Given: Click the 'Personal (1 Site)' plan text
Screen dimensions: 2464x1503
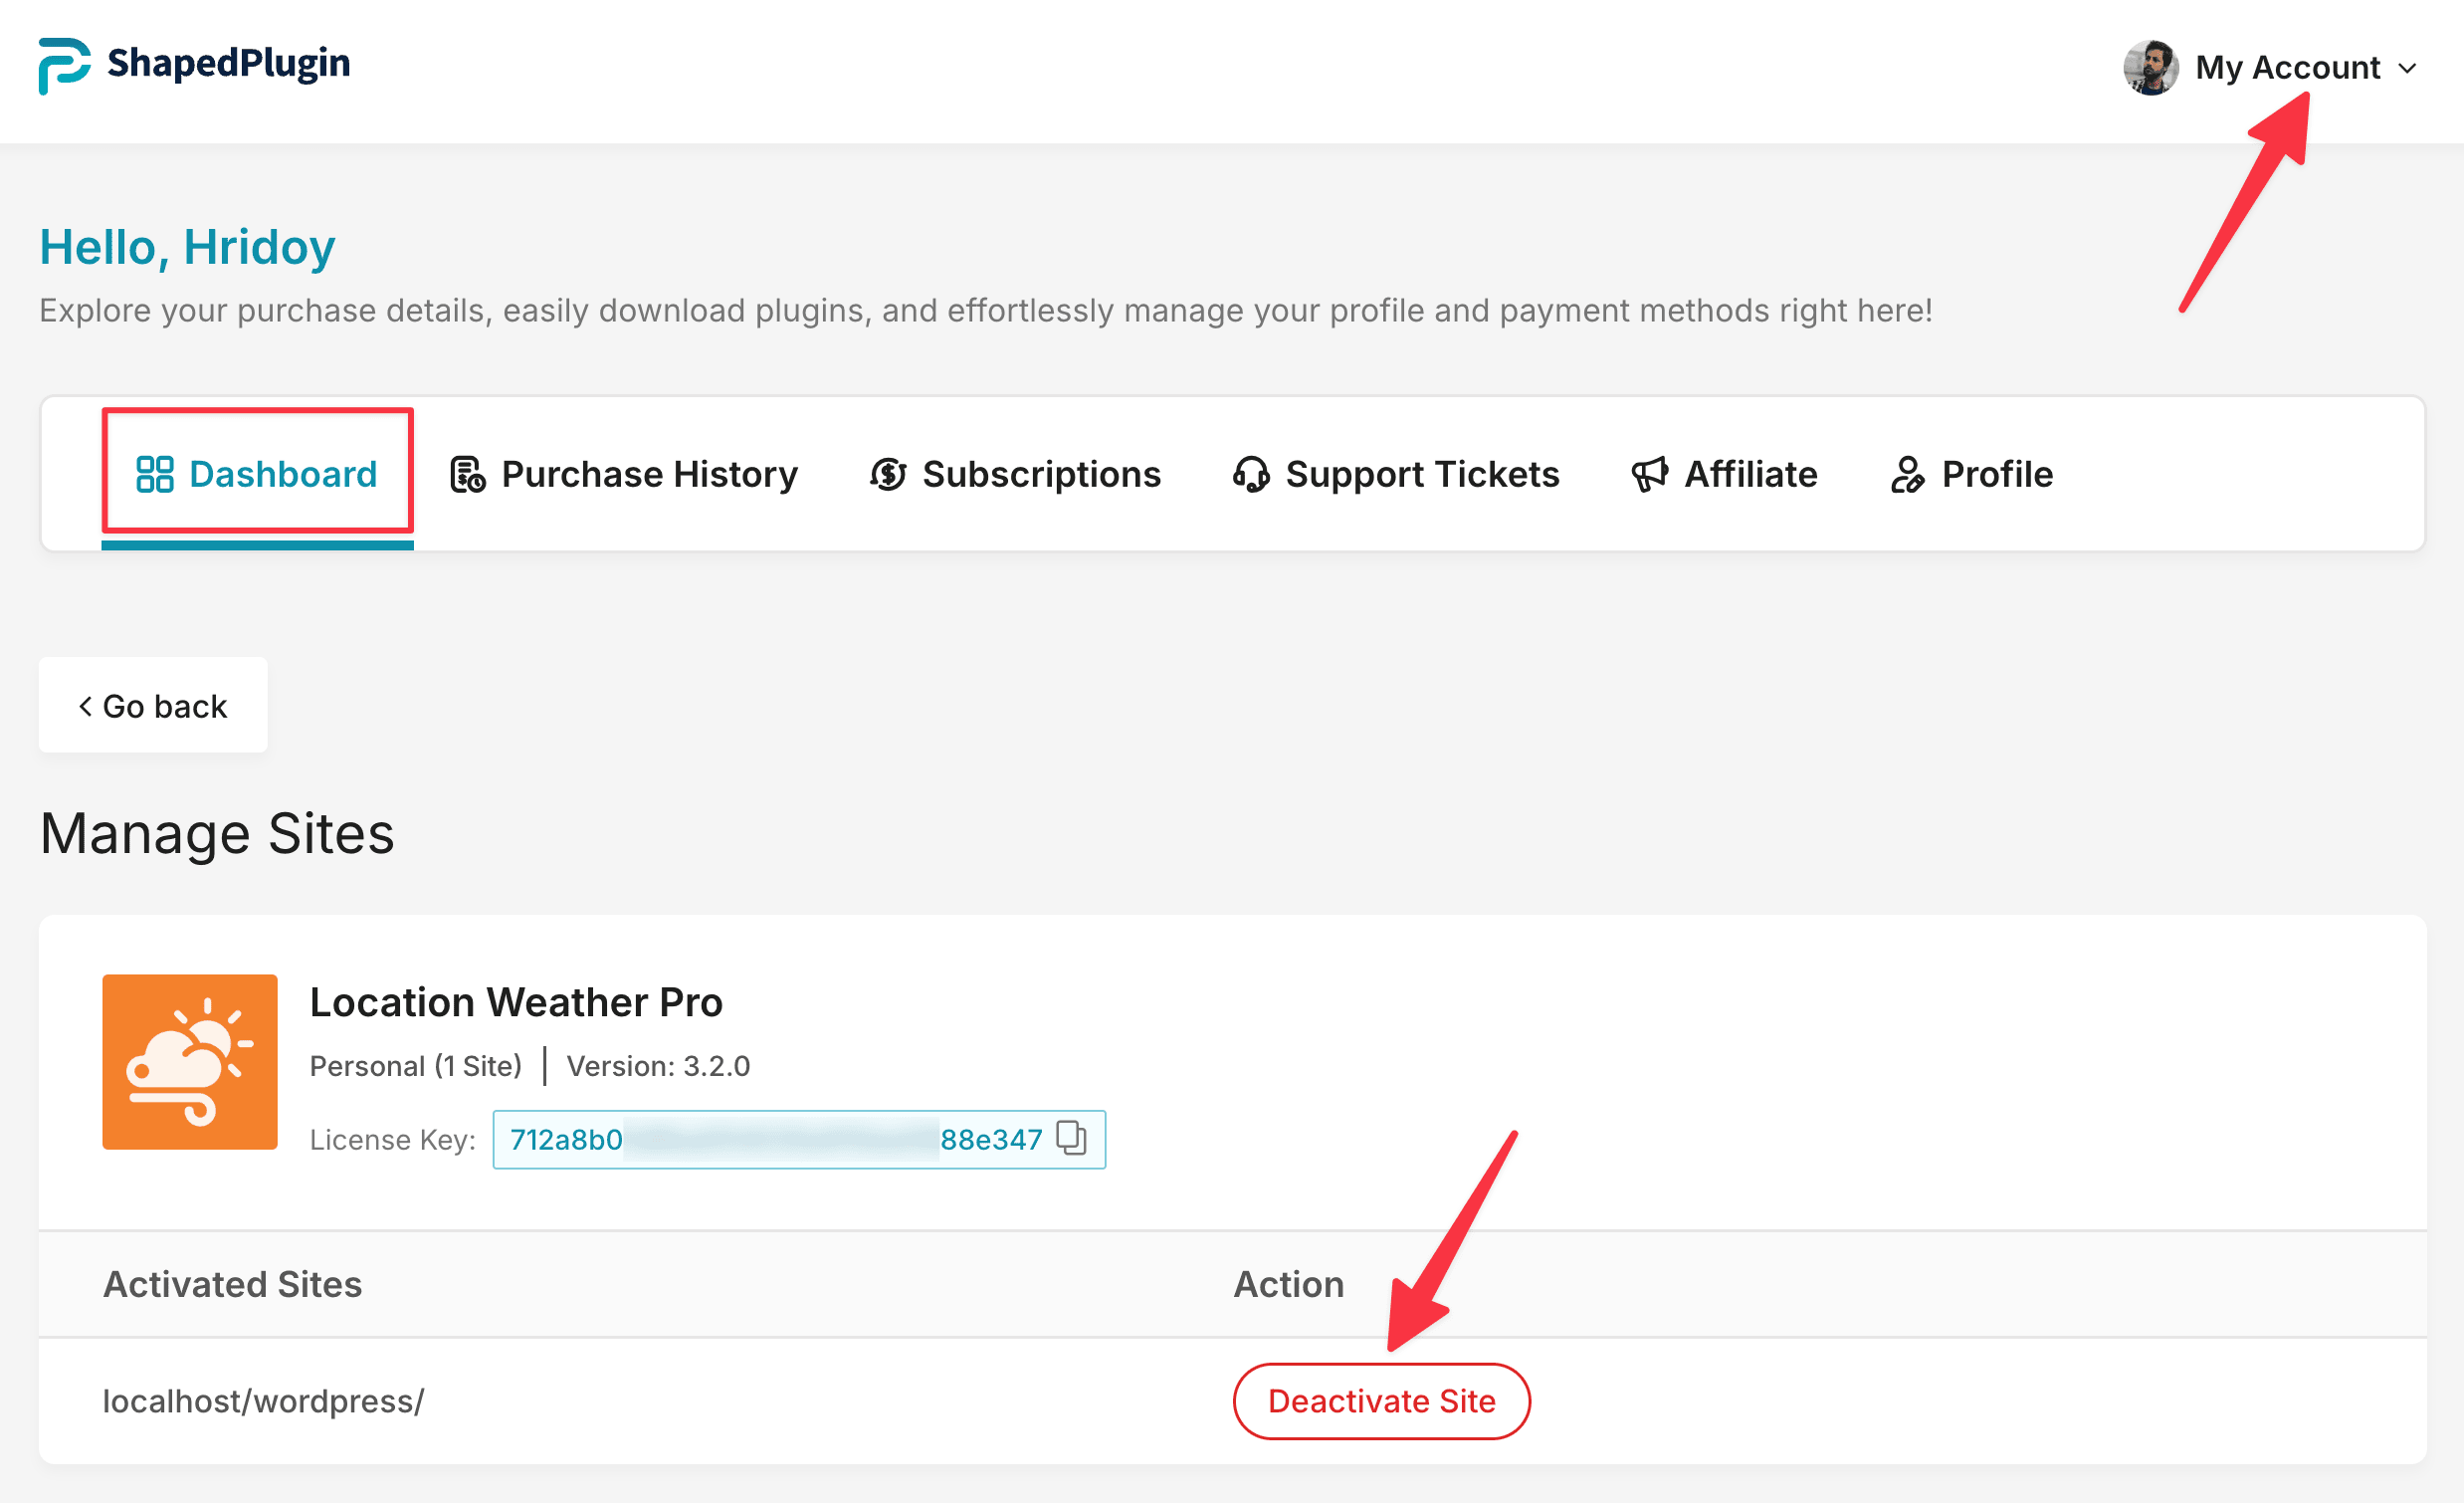Looking at the screenshot, I should click(416, 1066).
